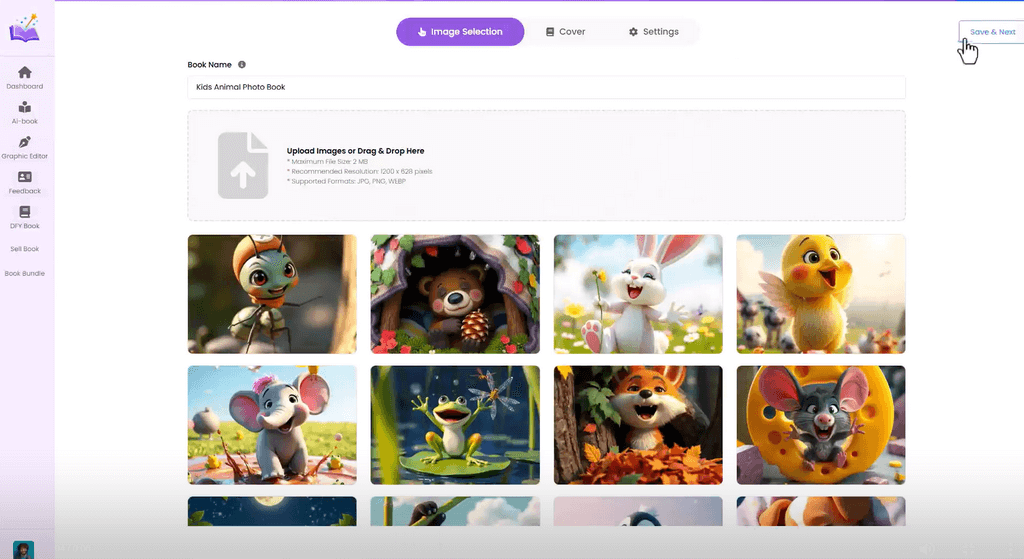Click the Book Name info icon
This screenshot has width=1024, height=559.
pos(242,65)
